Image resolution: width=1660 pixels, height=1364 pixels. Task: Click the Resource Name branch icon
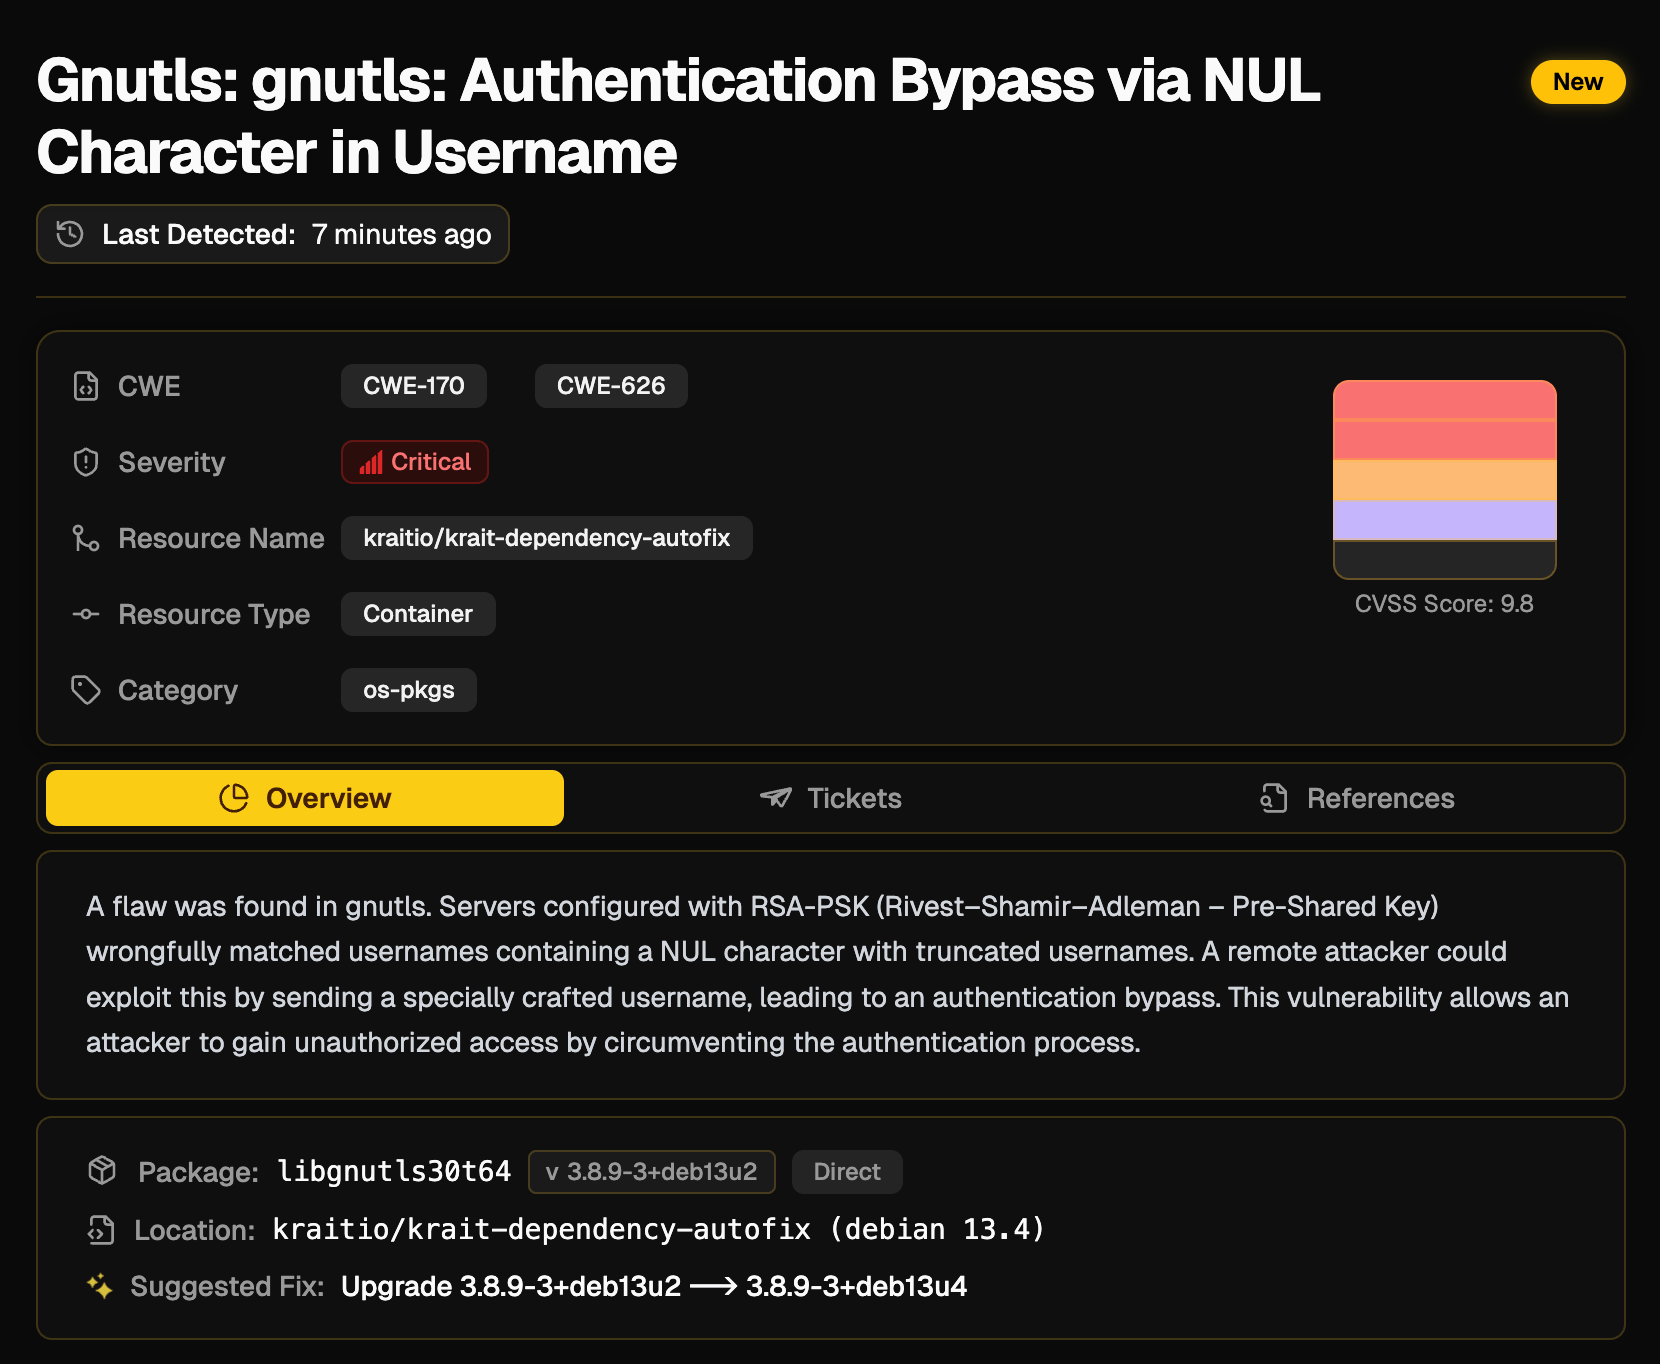pyautogui.click(x=86, y=538)
